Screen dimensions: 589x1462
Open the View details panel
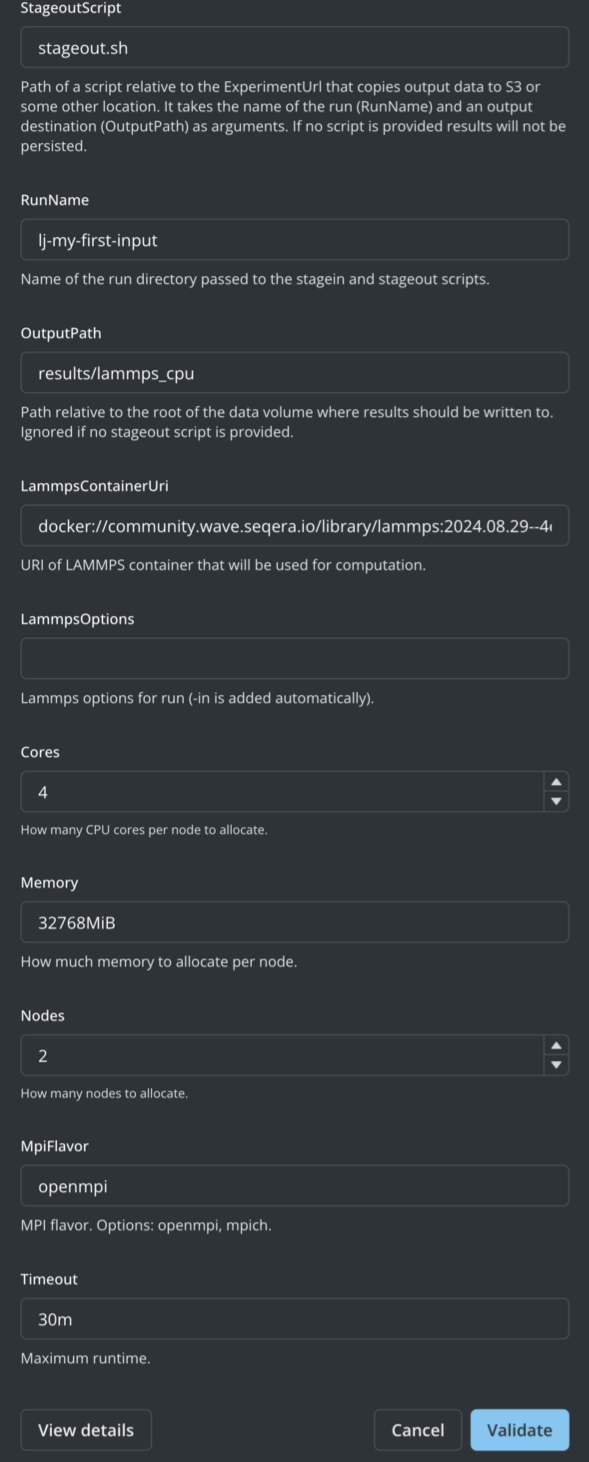[x=85, y=1429]
